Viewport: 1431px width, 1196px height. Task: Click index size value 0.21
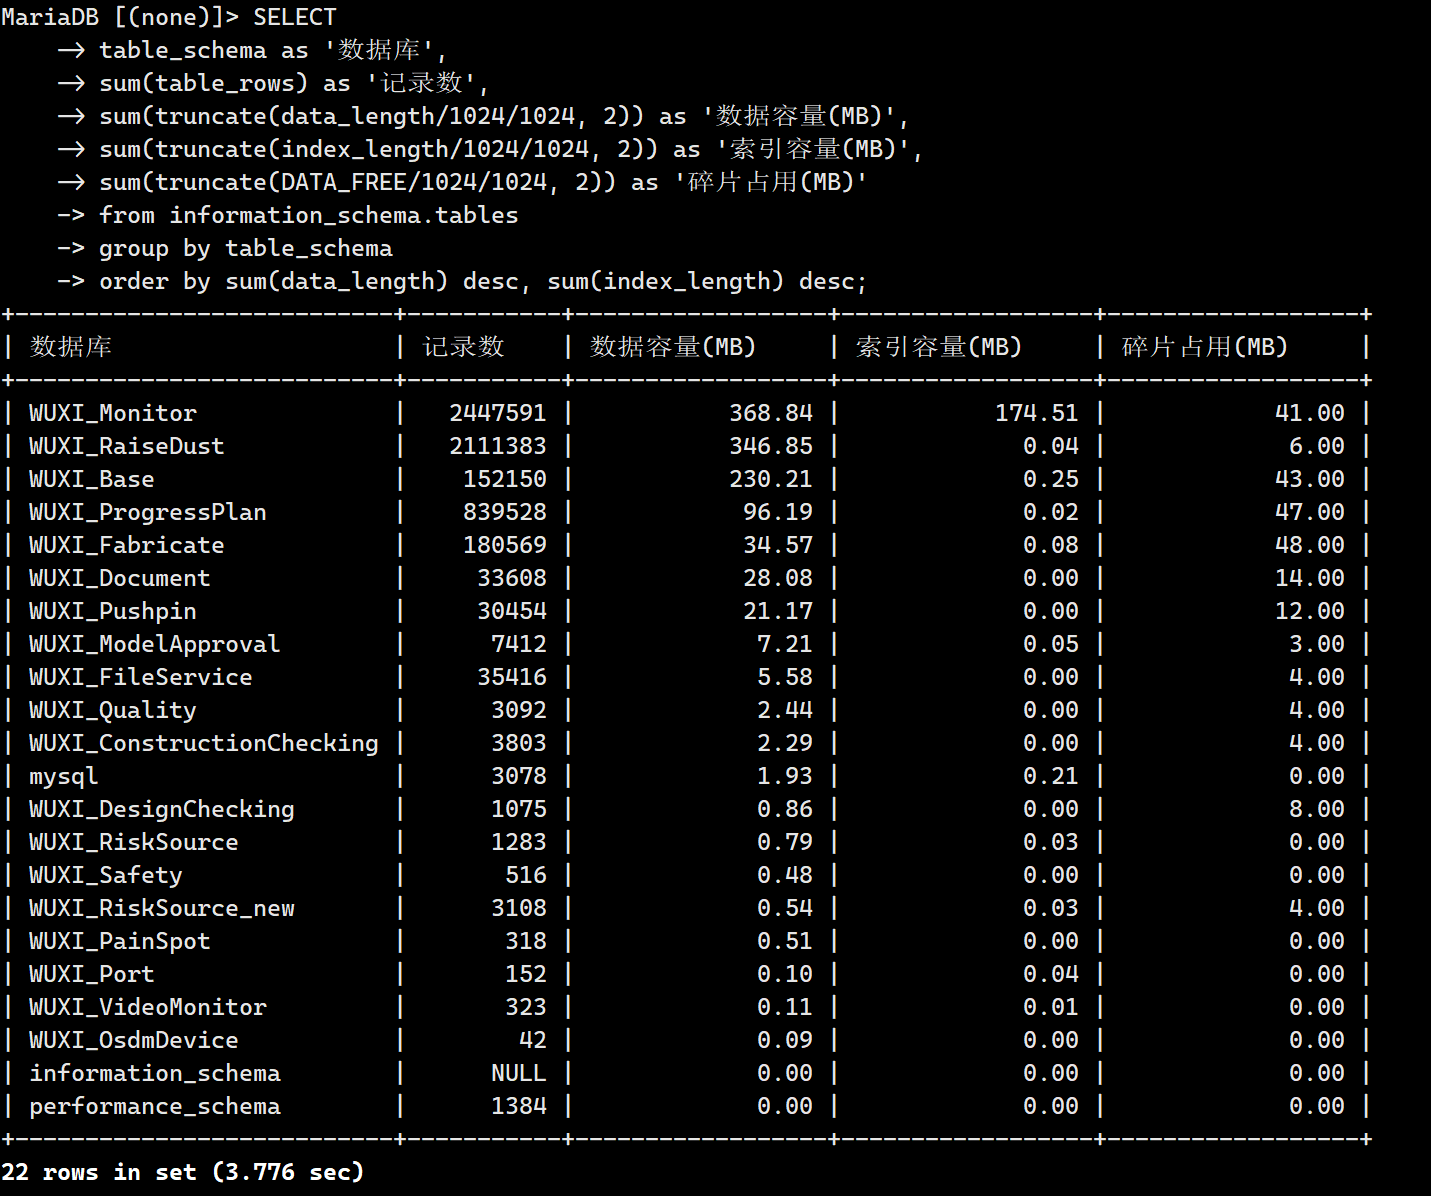(x=1051, y=776)
